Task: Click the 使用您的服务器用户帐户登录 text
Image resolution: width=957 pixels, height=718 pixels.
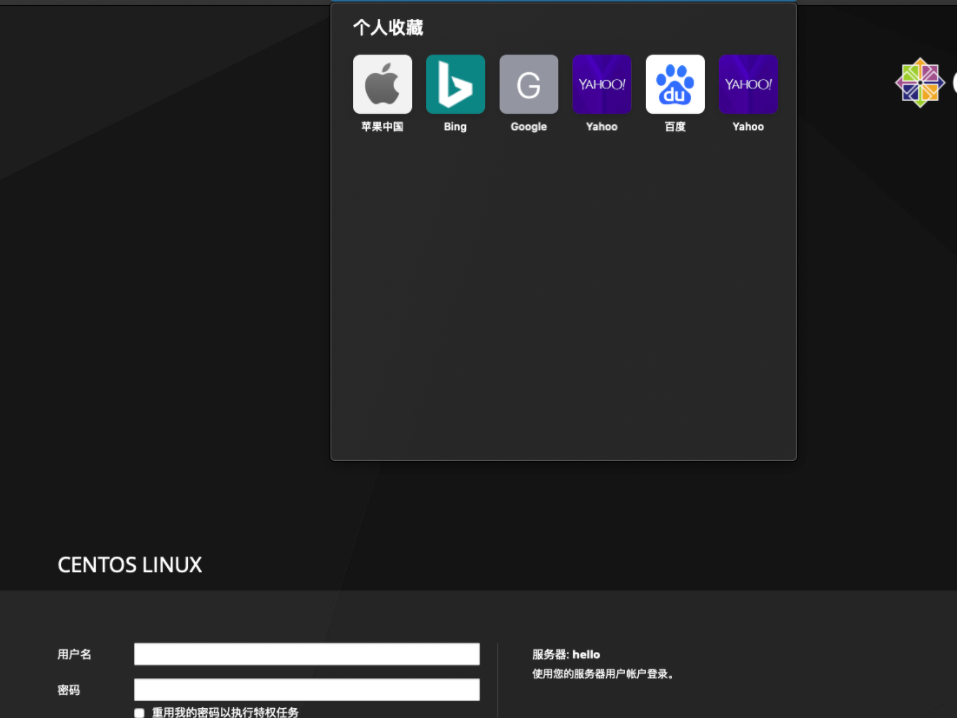Action: [603, 674]
